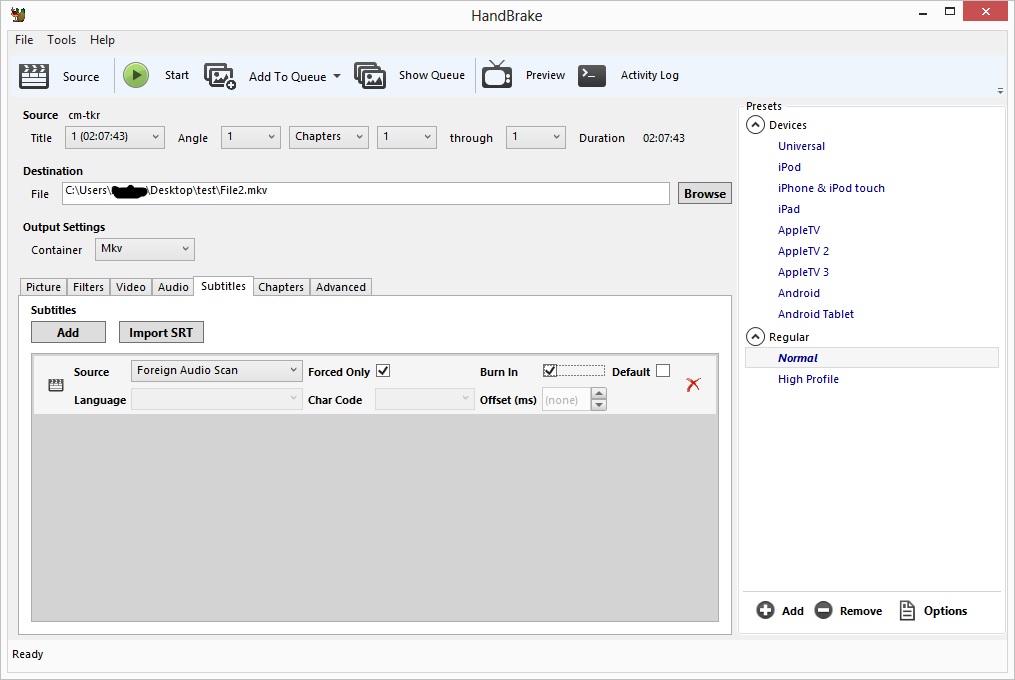Enable the Default subtitle checkbox
The height and width of the screenshot is (680, 1015).
click(663, 370)
